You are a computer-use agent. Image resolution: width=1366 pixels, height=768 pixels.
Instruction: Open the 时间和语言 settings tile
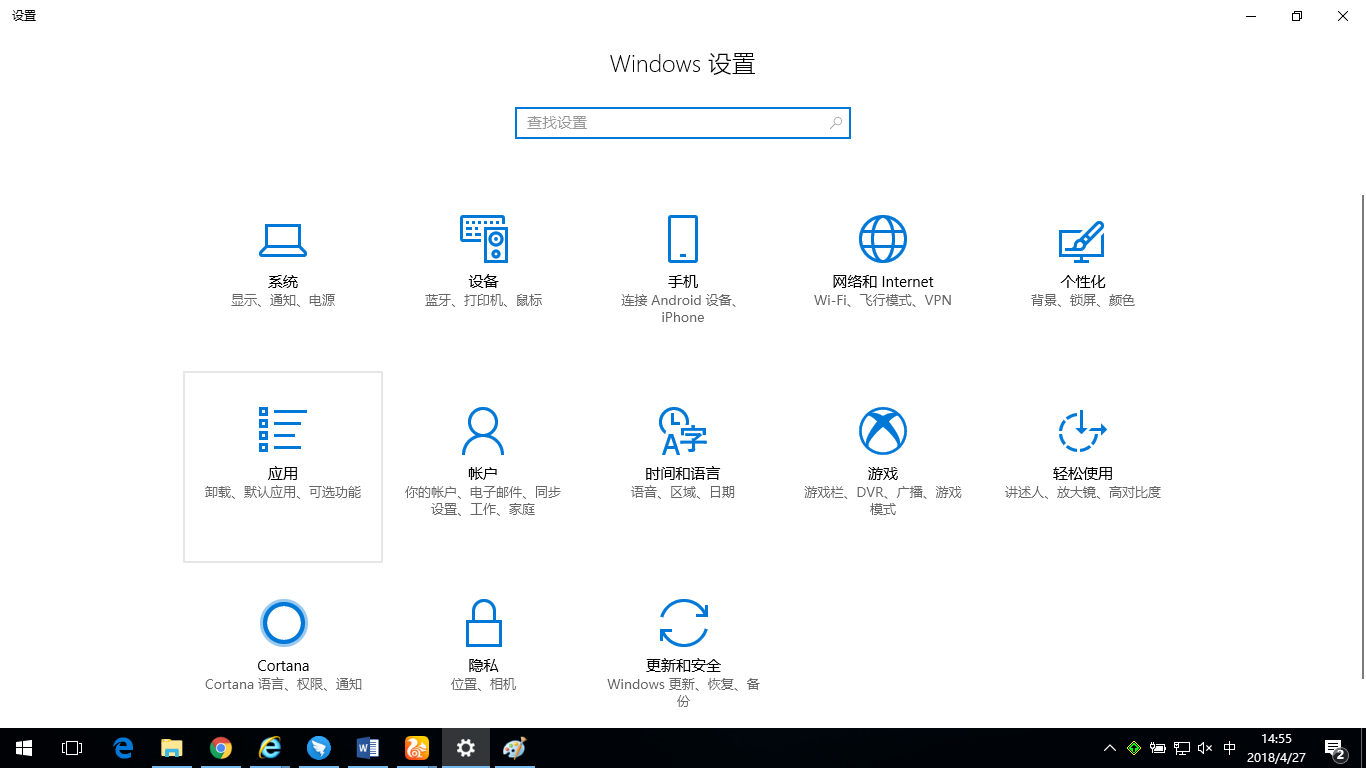click(683, 467)
